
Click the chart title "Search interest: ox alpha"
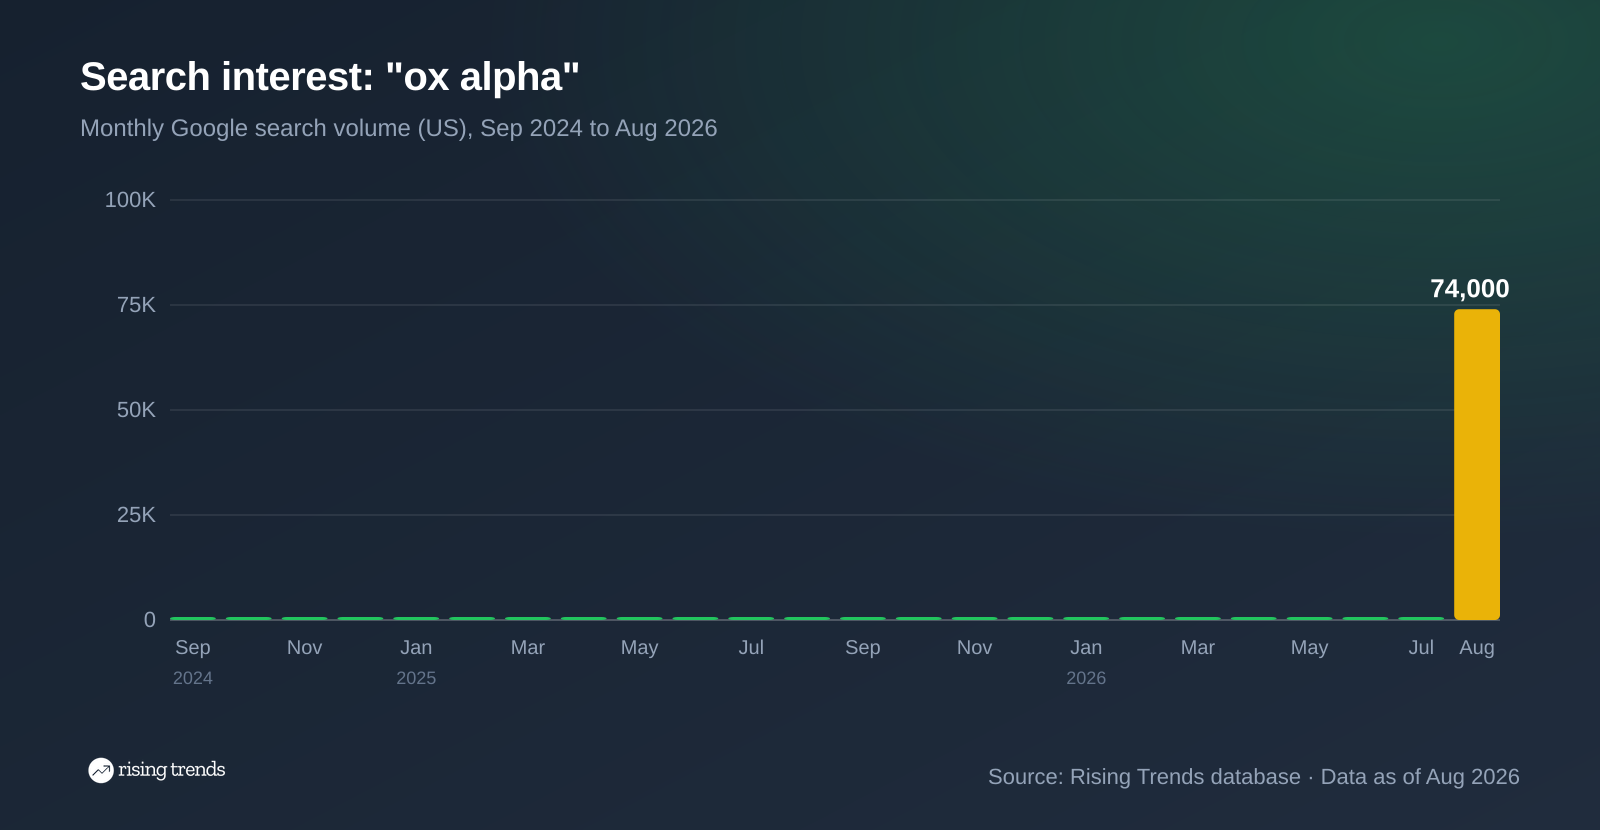330,77
